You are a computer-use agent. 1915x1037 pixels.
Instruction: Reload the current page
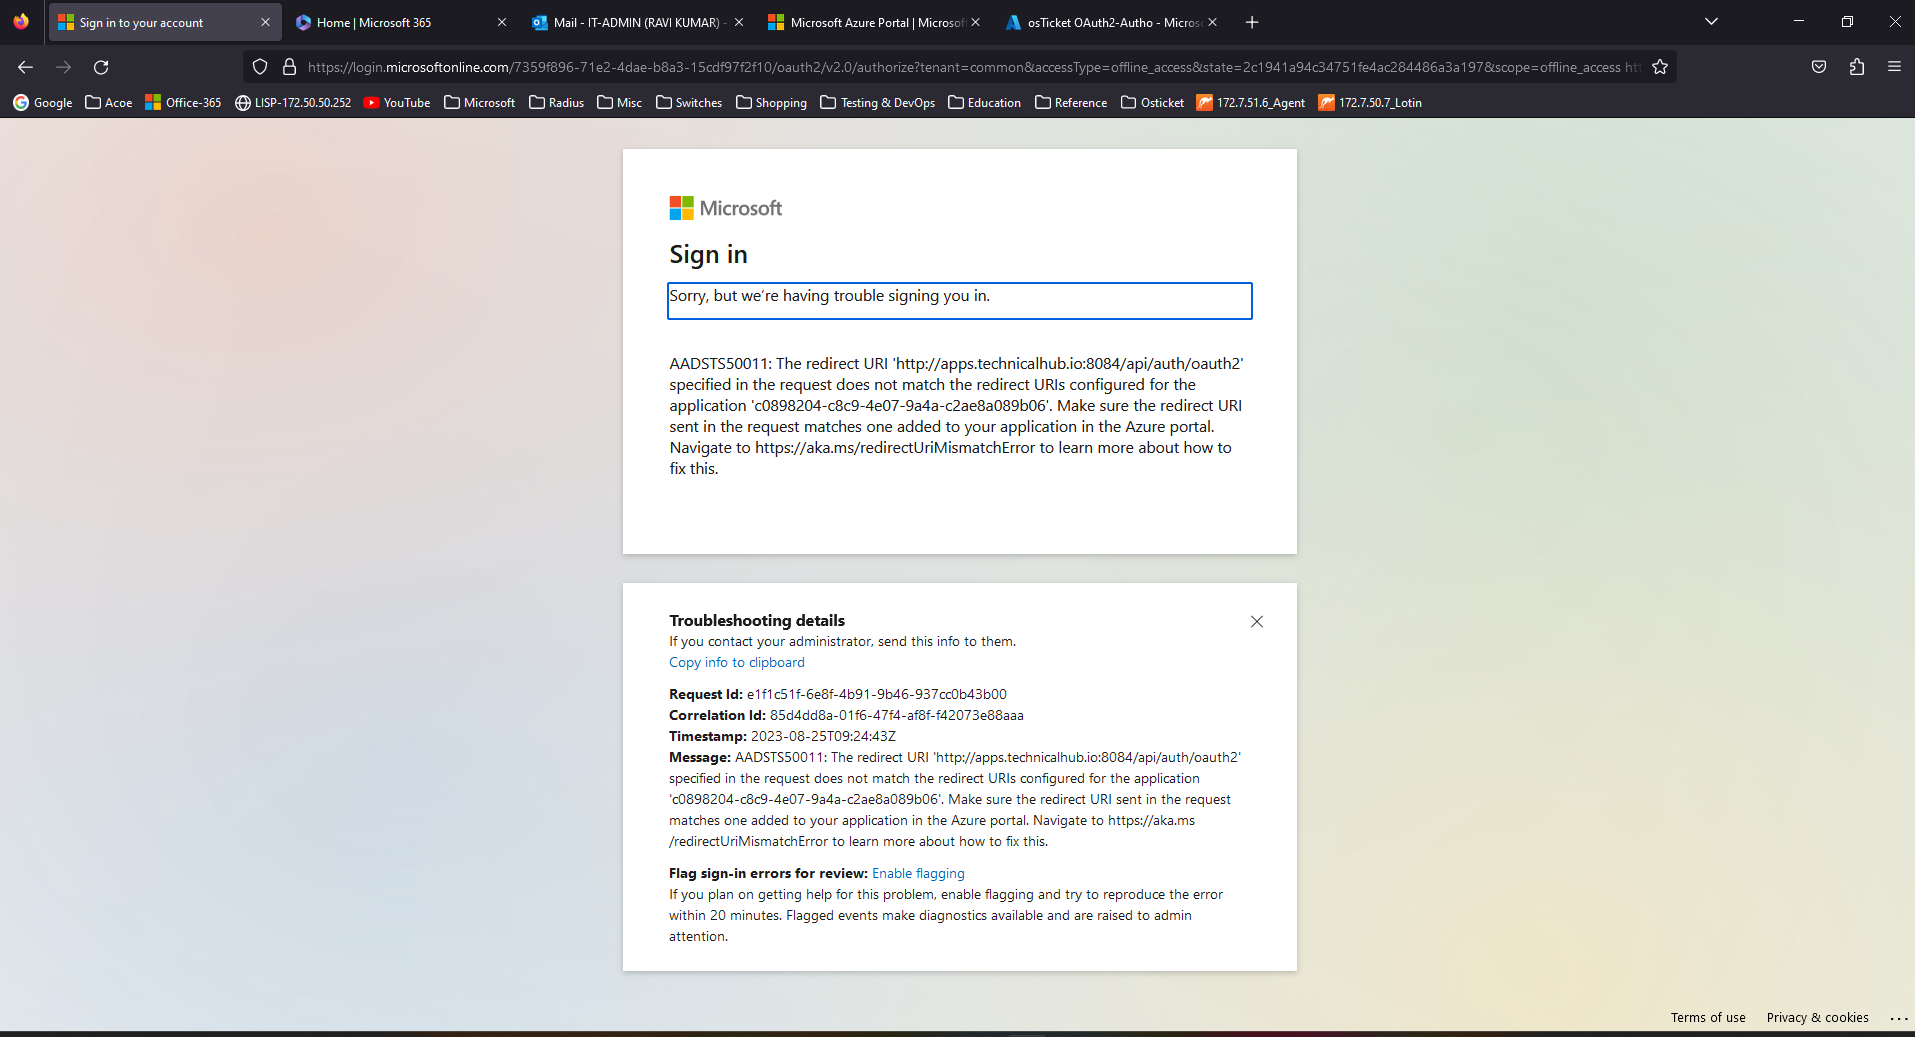click(x=101, y=67)
